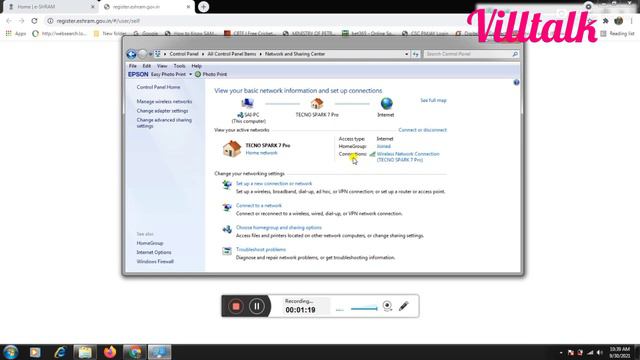Click Connect to a network link
This screenshot has height=360, width=640.
pyautogui.click(x=259, y=205)
